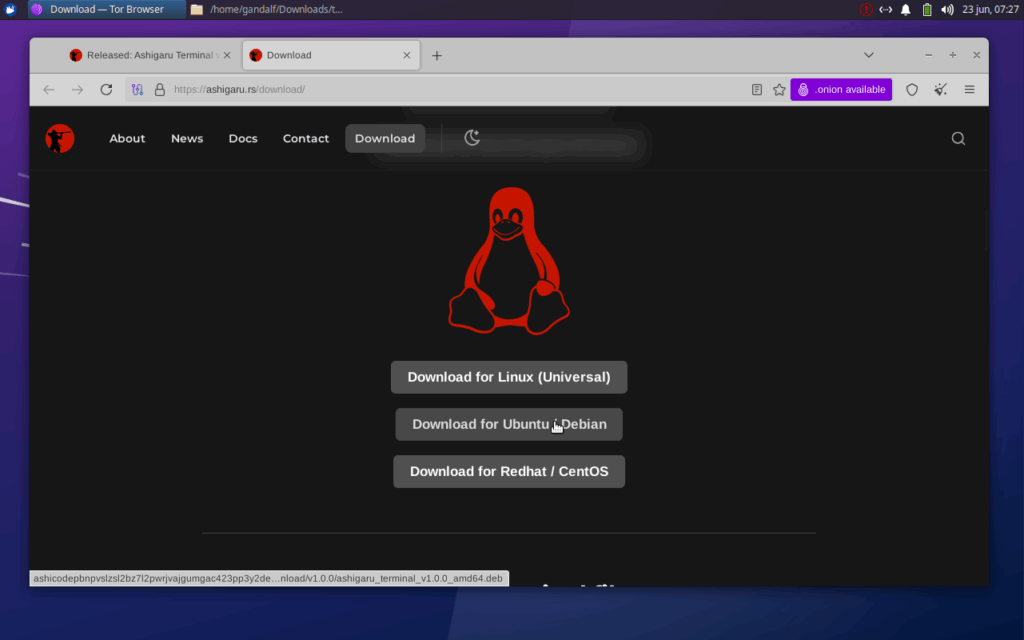Open the red alert tray icon
This screenshot has width=1024, height=640.
[x=866, y=9]
